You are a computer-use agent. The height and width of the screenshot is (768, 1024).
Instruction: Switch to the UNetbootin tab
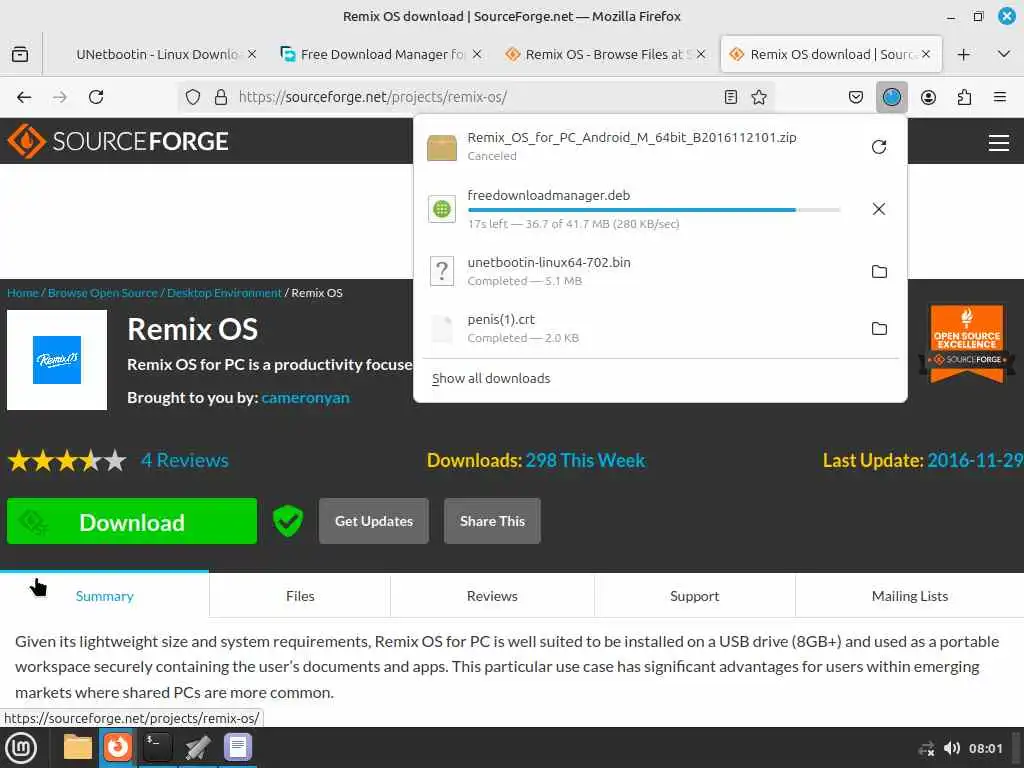coord(157,54)
